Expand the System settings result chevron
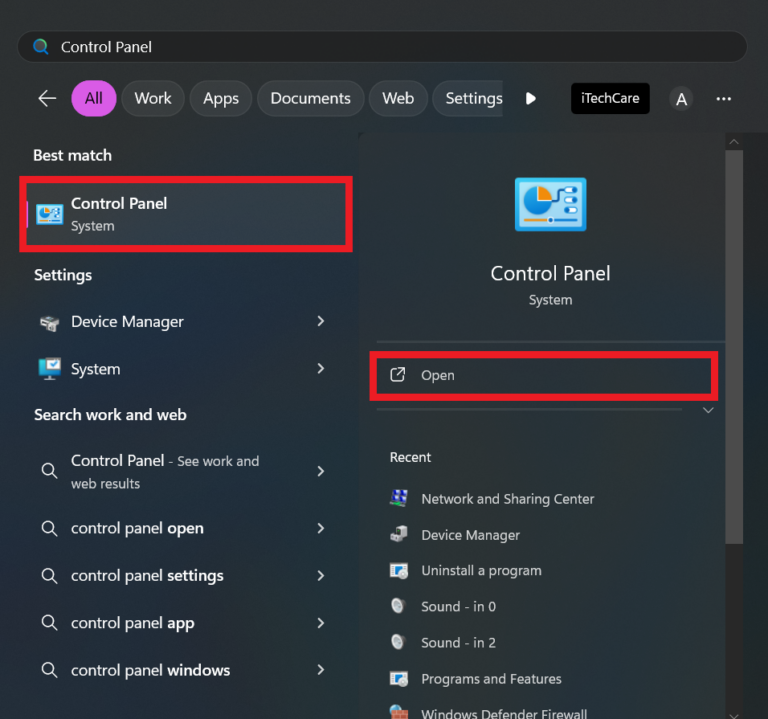The width and height of the screenshot is (768, 719). point(320,368)
